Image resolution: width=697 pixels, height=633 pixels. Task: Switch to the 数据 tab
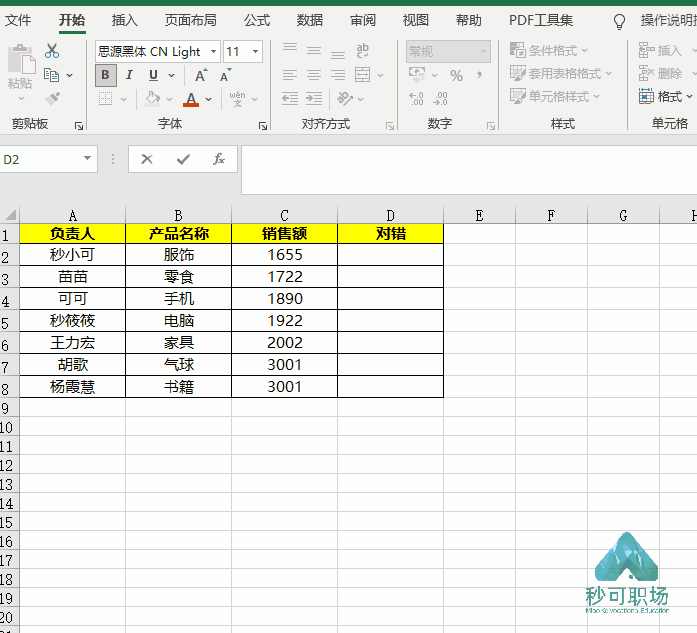(310, 20)
